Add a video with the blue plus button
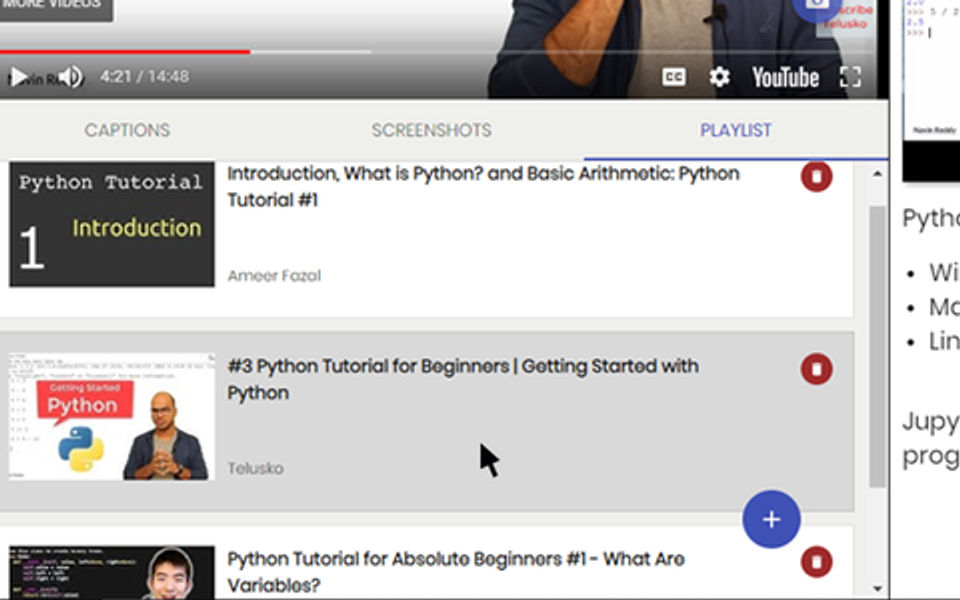This screenshot has width=960, height=600. click(771, 519)
